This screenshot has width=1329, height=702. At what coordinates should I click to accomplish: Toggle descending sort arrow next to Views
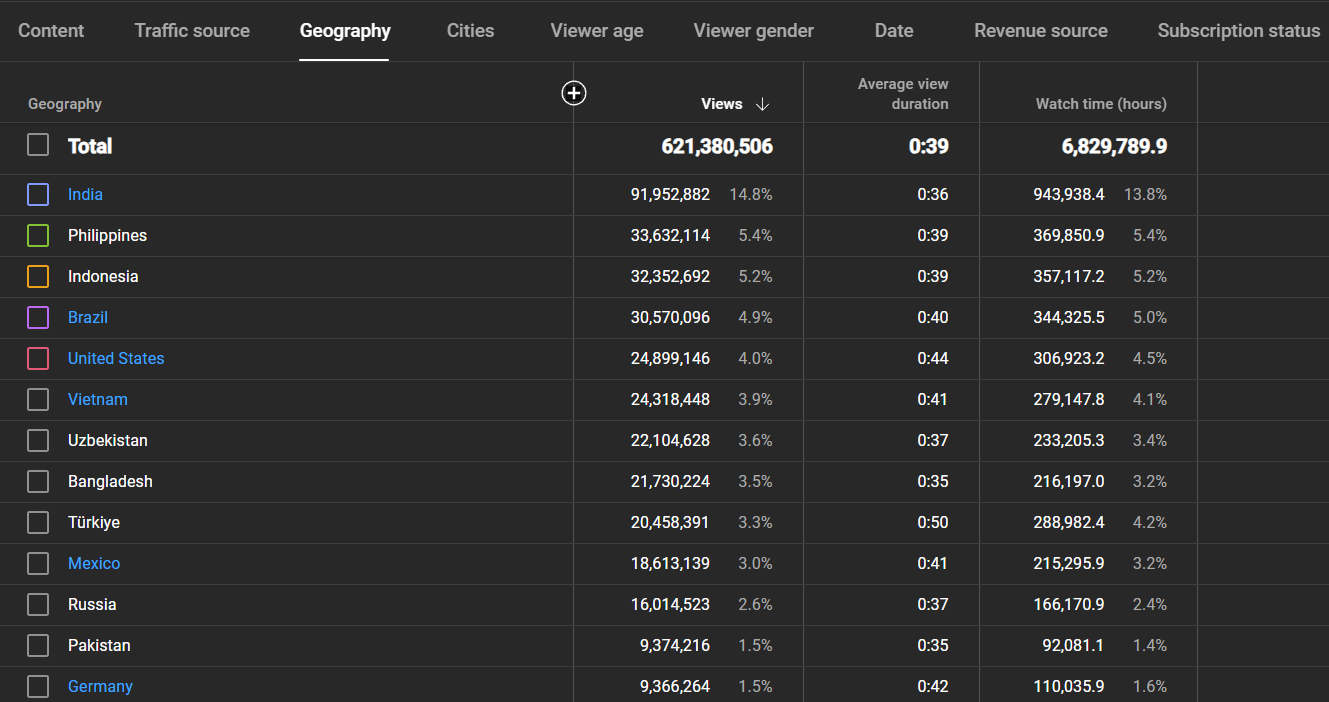point(762,104)
